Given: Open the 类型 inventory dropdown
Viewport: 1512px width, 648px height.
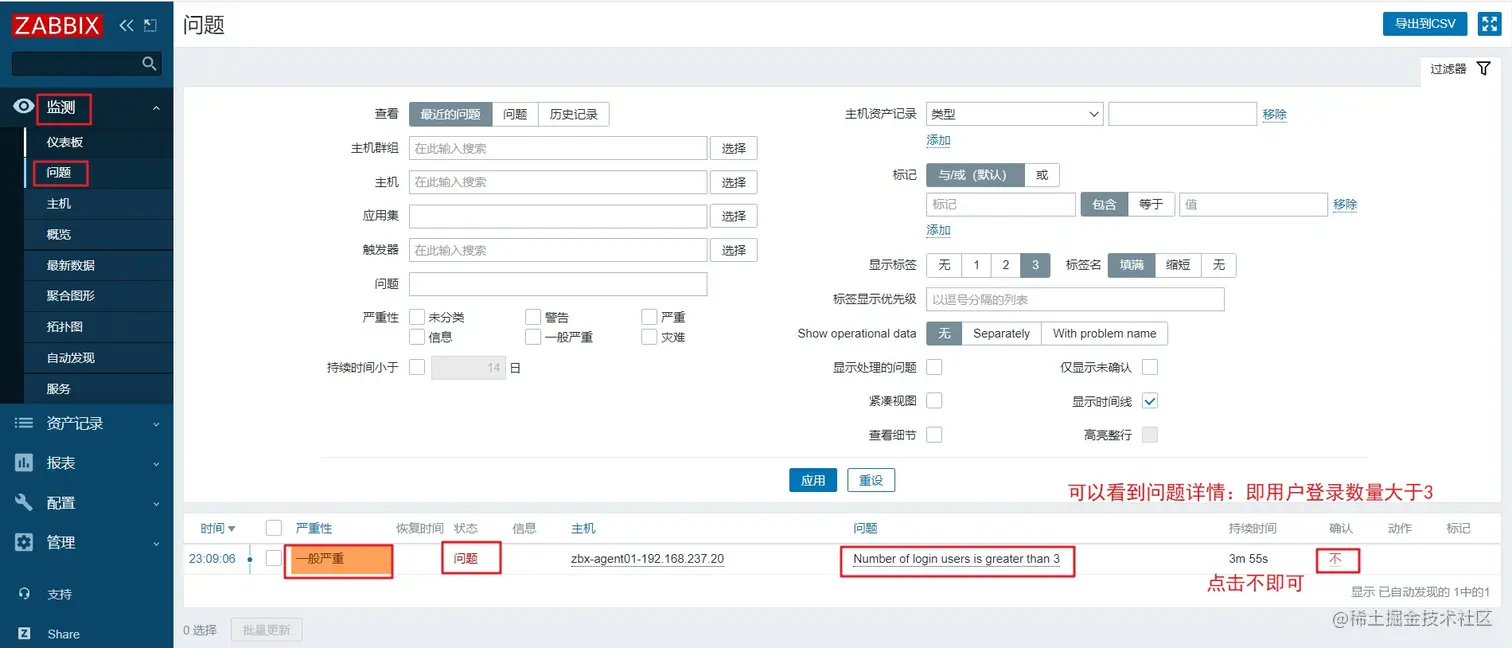Looking at the screenshot, I should coord(1014,114).
